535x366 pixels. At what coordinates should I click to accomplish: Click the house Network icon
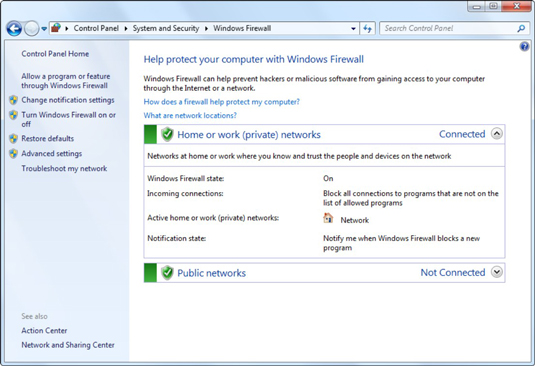pos(328,218)
